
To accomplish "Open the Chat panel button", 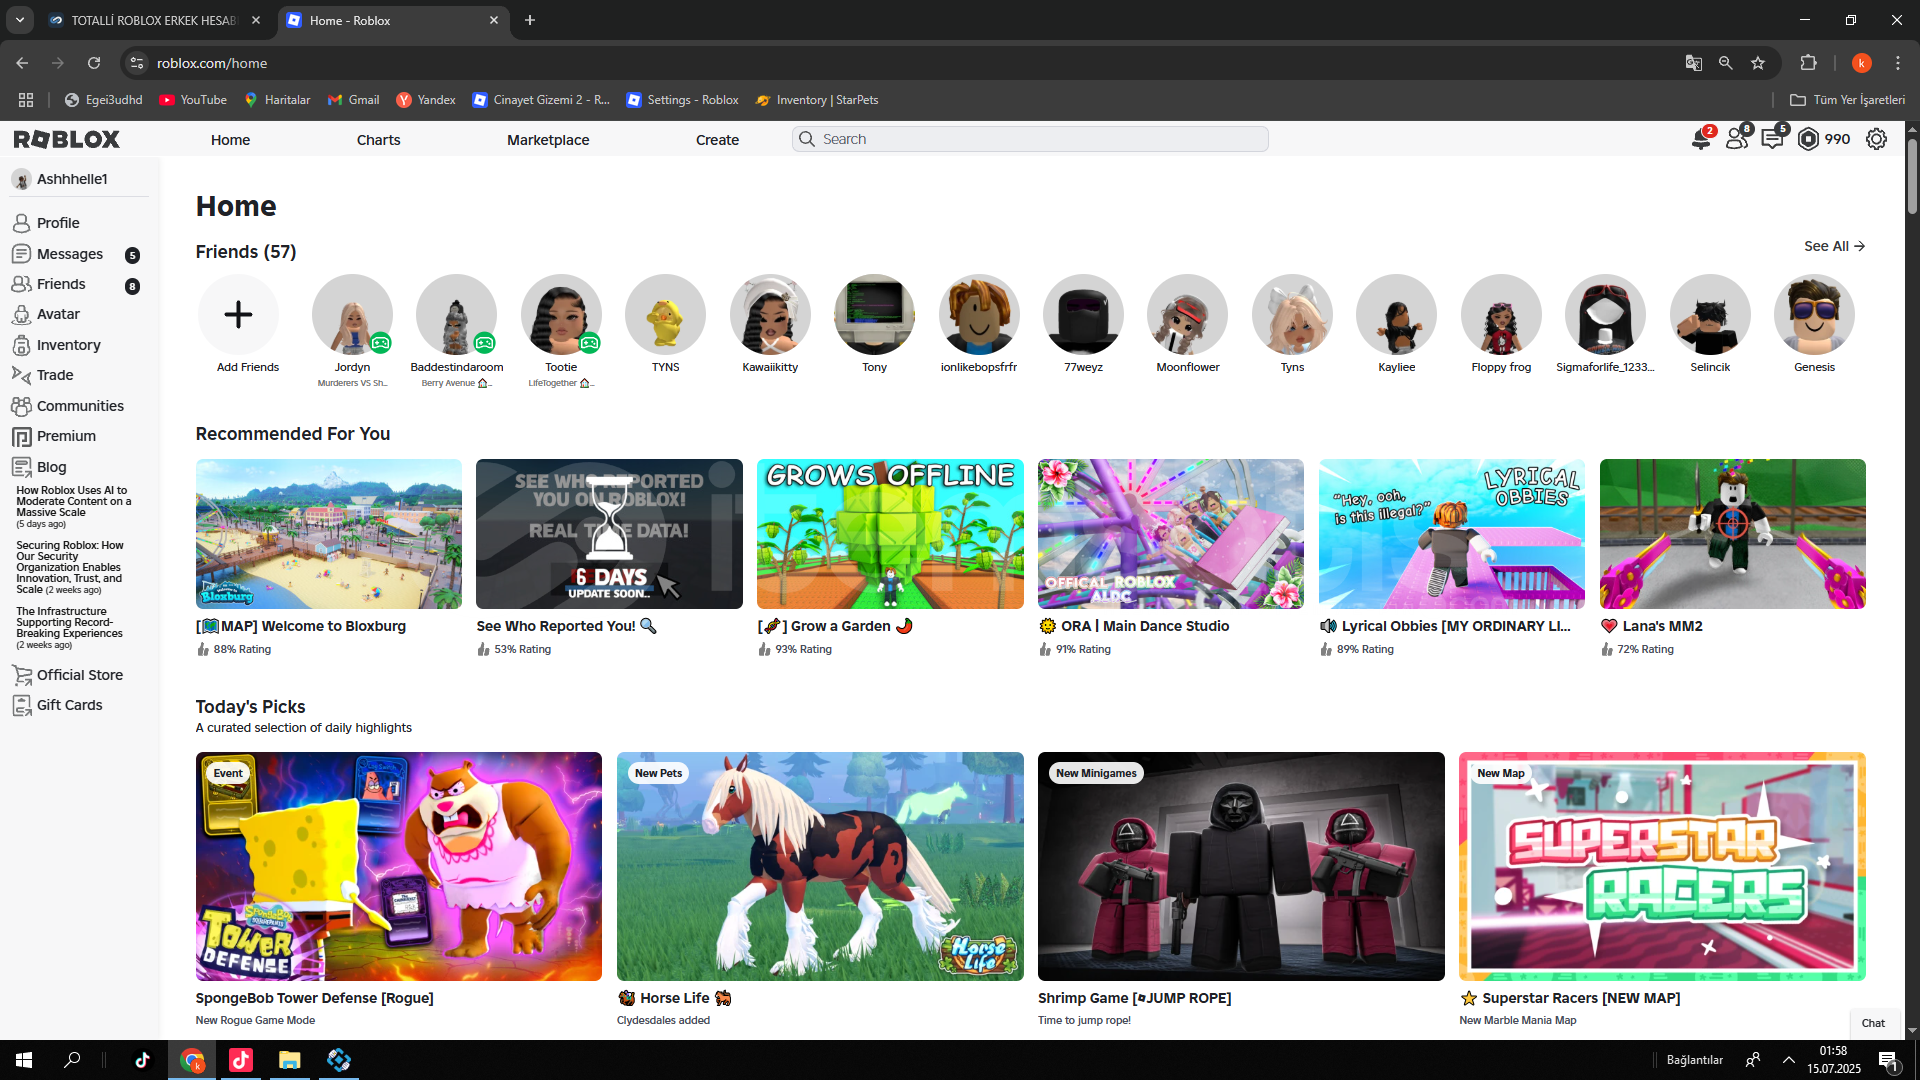I will 1873,1023.
